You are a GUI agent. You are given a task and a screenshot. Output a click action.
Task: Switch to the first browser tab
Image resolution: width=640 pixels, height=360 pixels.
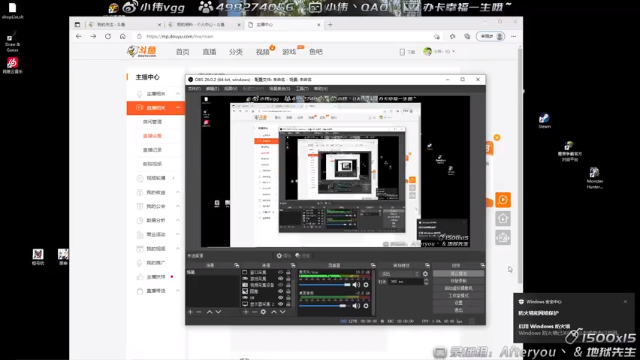pyautogui.click(x=124, y=24)
